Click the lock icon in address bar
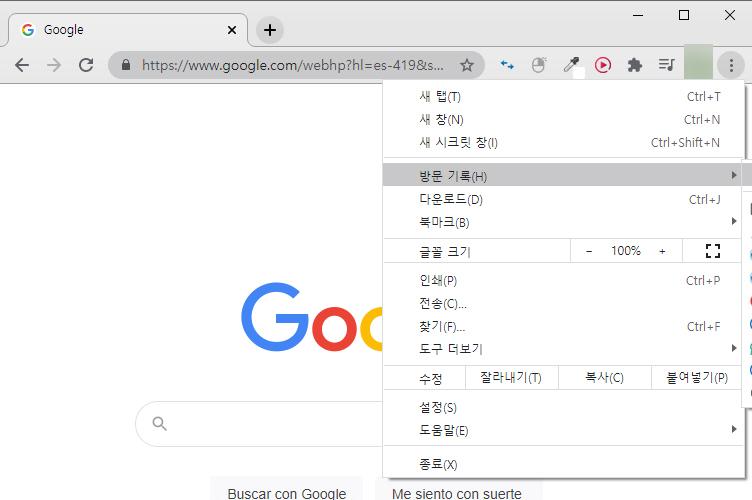This screenshot has height=500, width=752. pyautogui.click(x=126, y=65)
